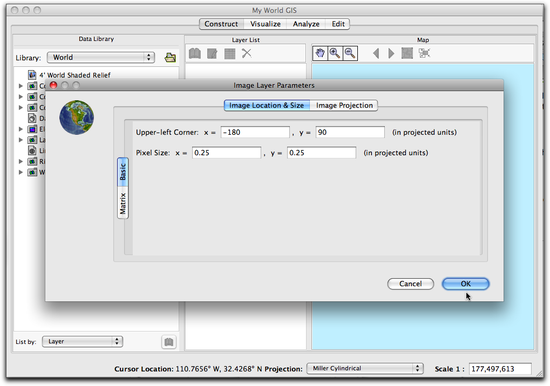The width and height of the screenshot is (550, 386).
Task: Click the edit layer notepad icon
Action: coord(212,54)
